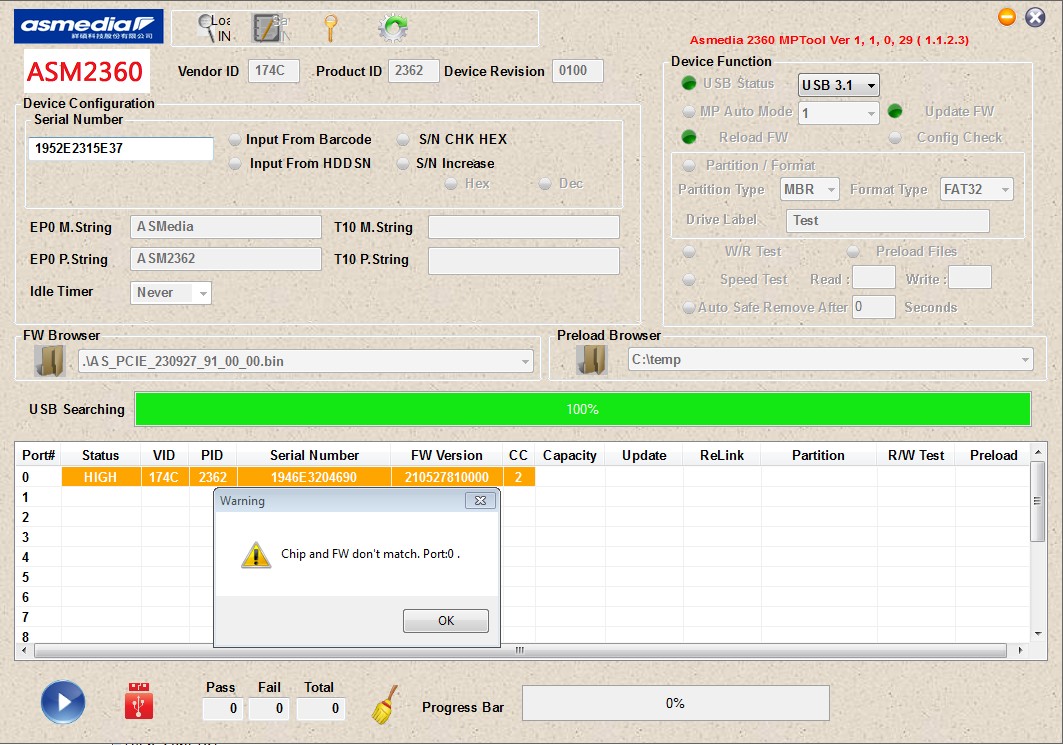Image resolution: width=1063 pixels, height=745 pixels.
Task: Click the T10 M.String field
Action: (523, 227)
